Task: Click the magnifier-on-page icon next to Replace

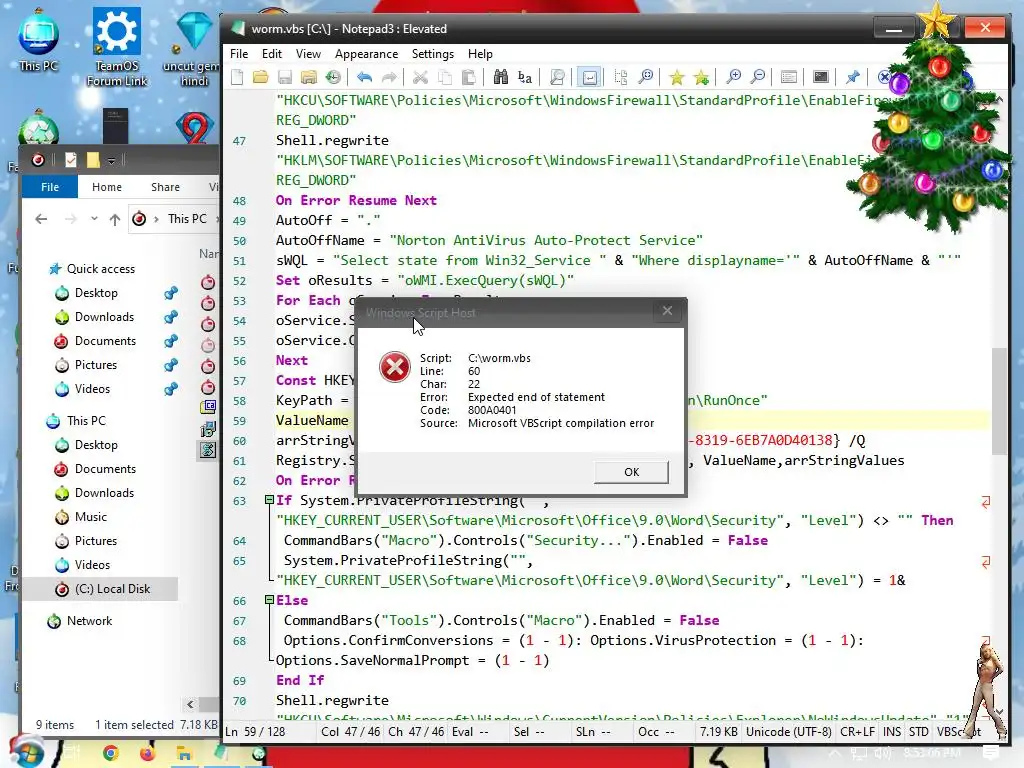Action: (x=557, y=78)
